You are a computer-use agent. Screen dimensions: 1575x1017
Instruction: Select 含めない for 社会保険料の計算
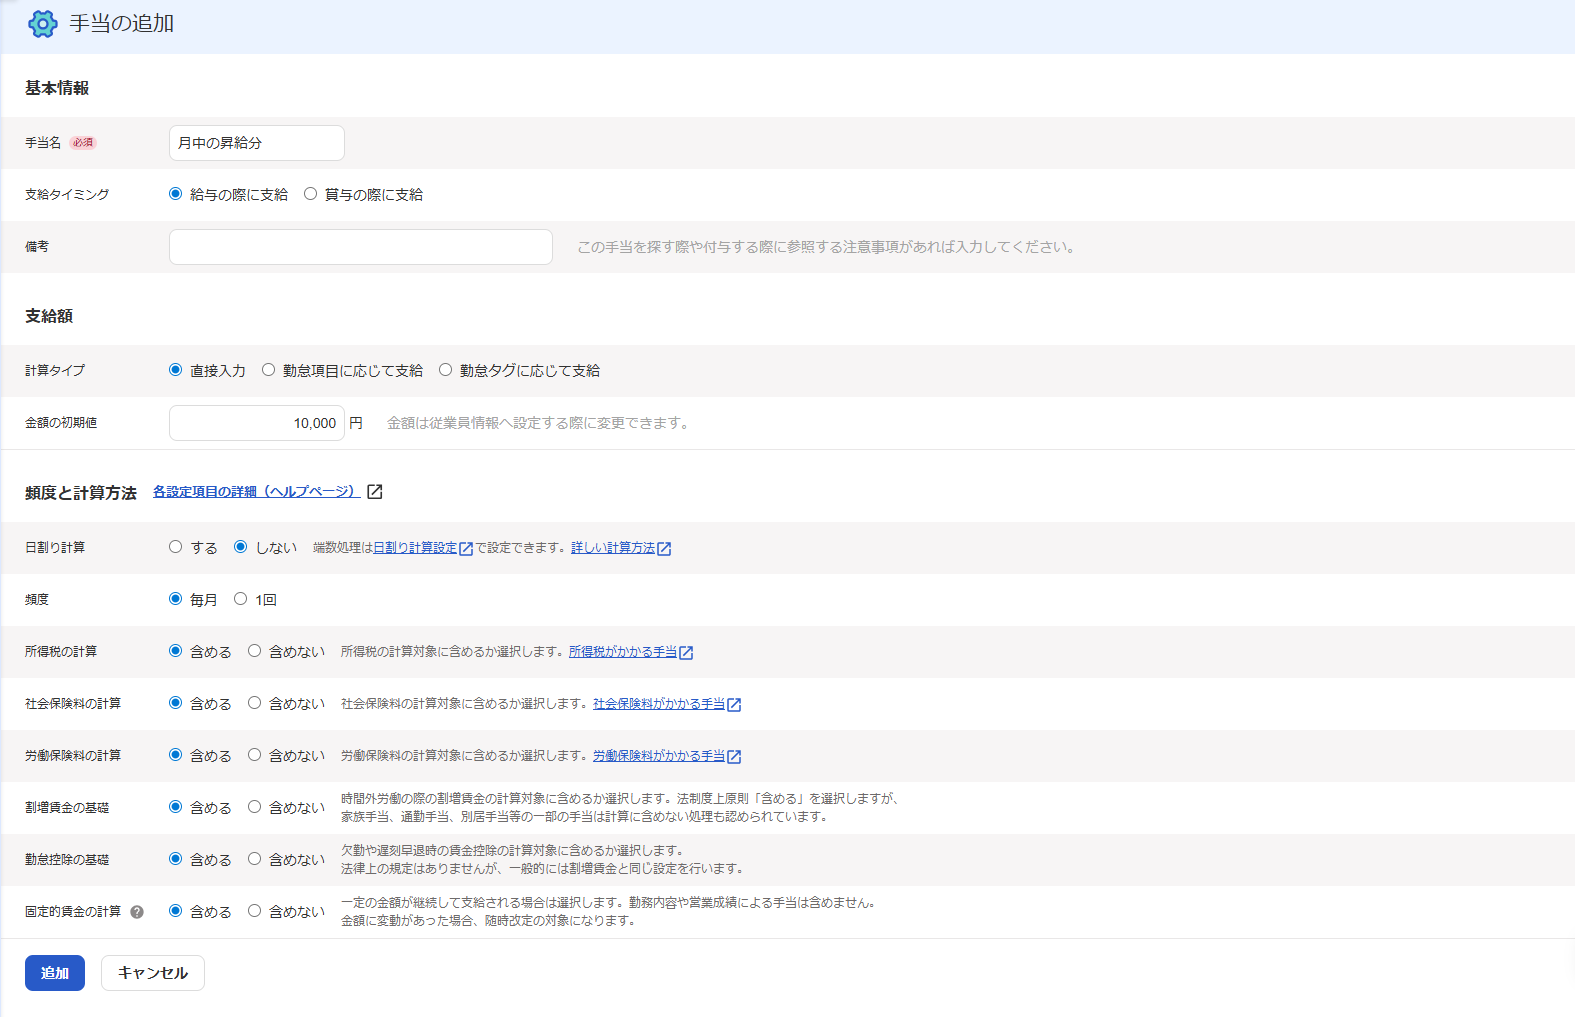255,703
